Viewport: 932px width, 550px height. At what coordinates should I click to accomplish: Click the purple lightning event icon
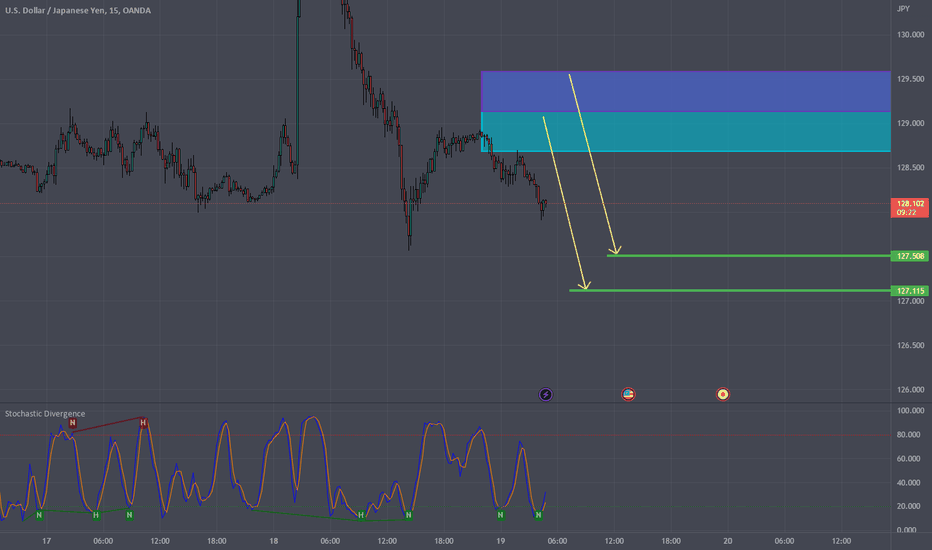click(545, 394)
